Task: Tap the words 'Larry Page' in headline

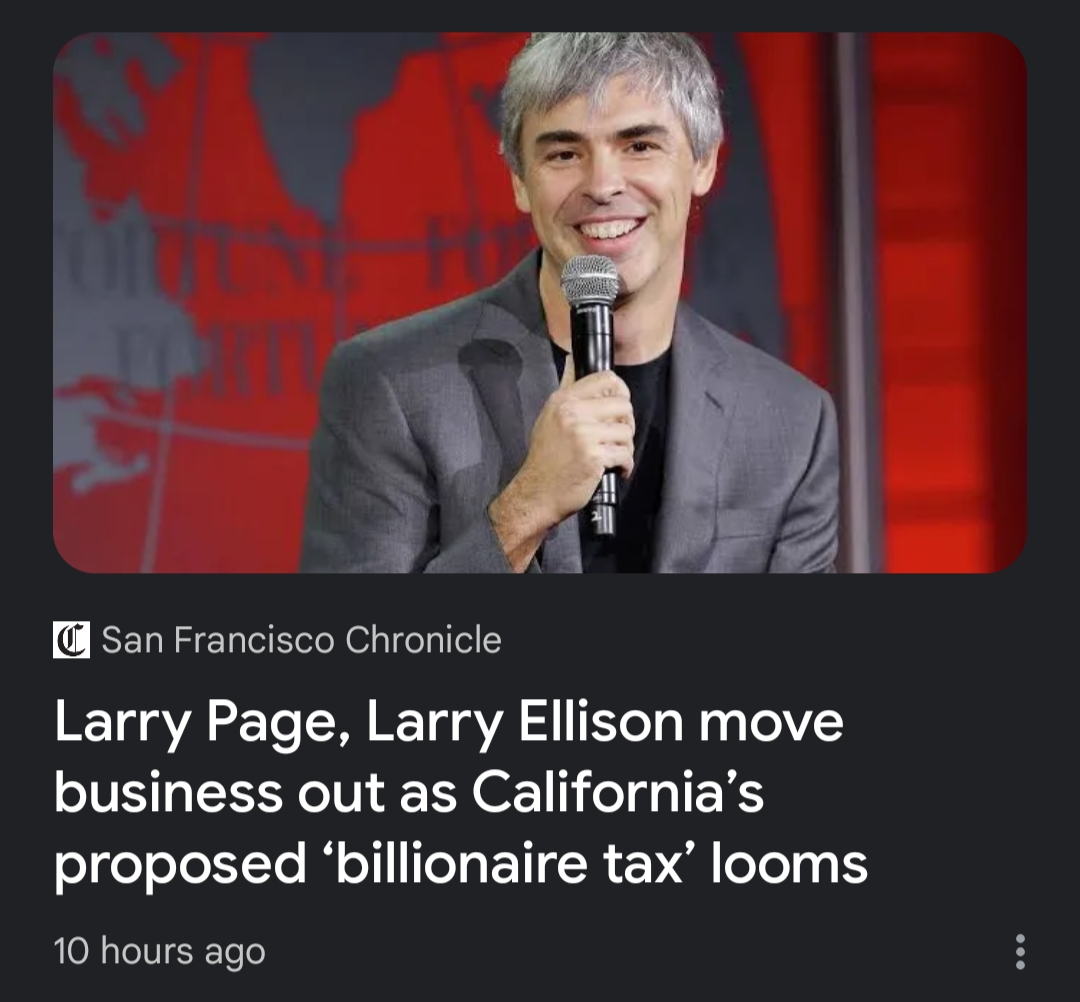Action: click(194, 724)
